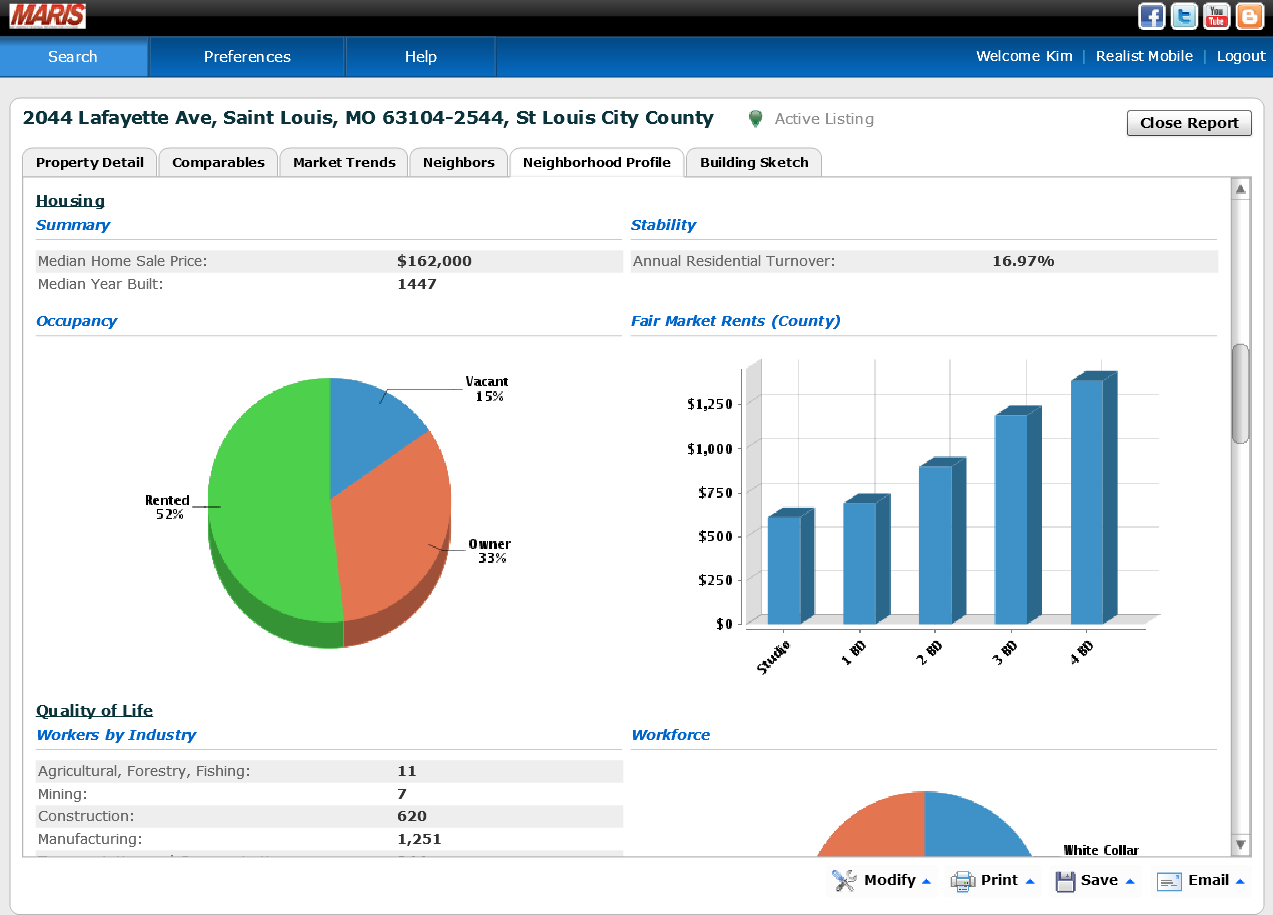This screenshot has height=915, width=1273.
Task: Click the Save floppy disk icon
Action: click(1065, 881)
